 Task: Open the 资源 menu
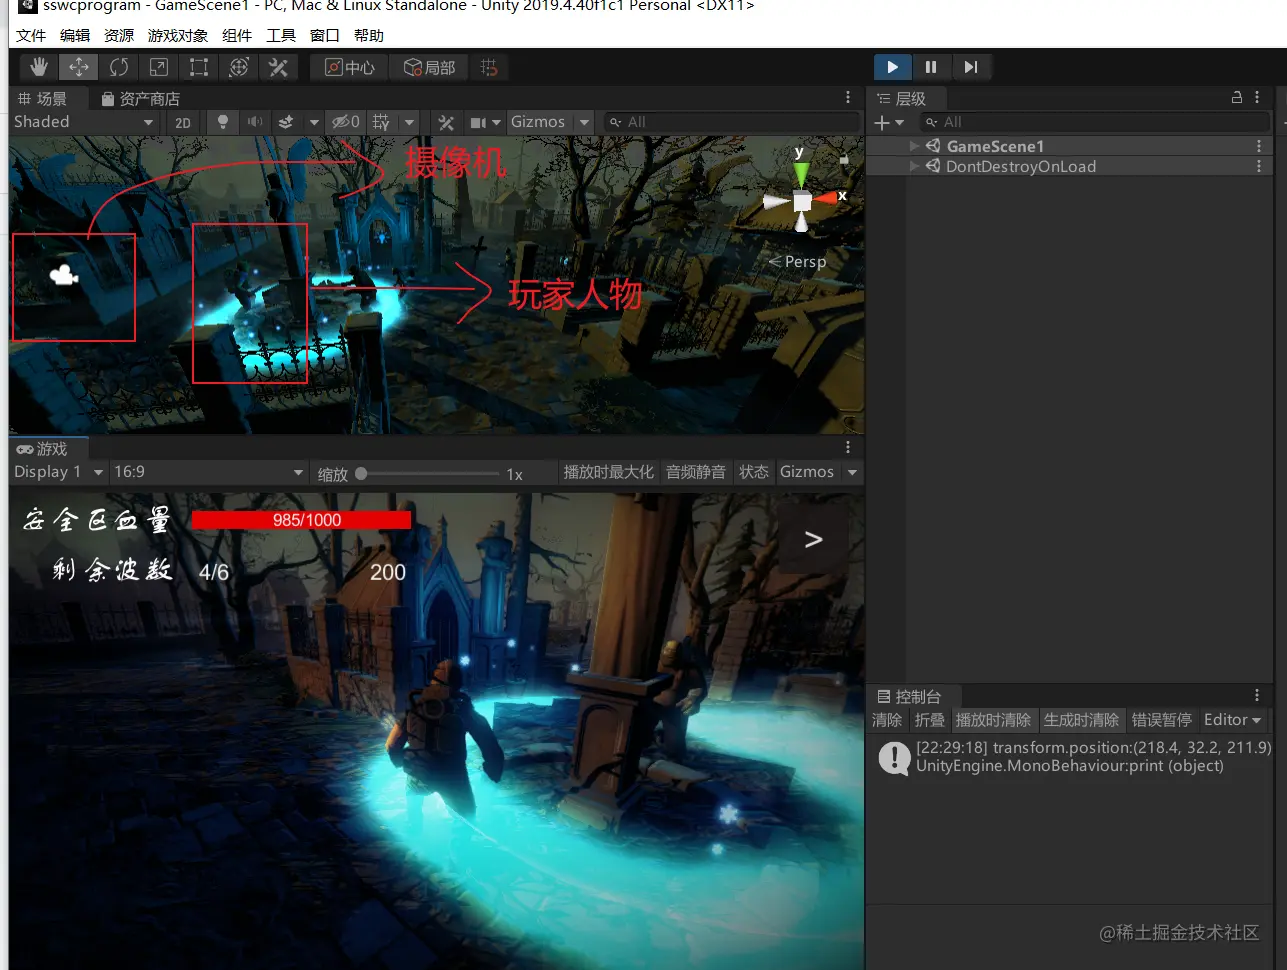(x=119, y=35)
